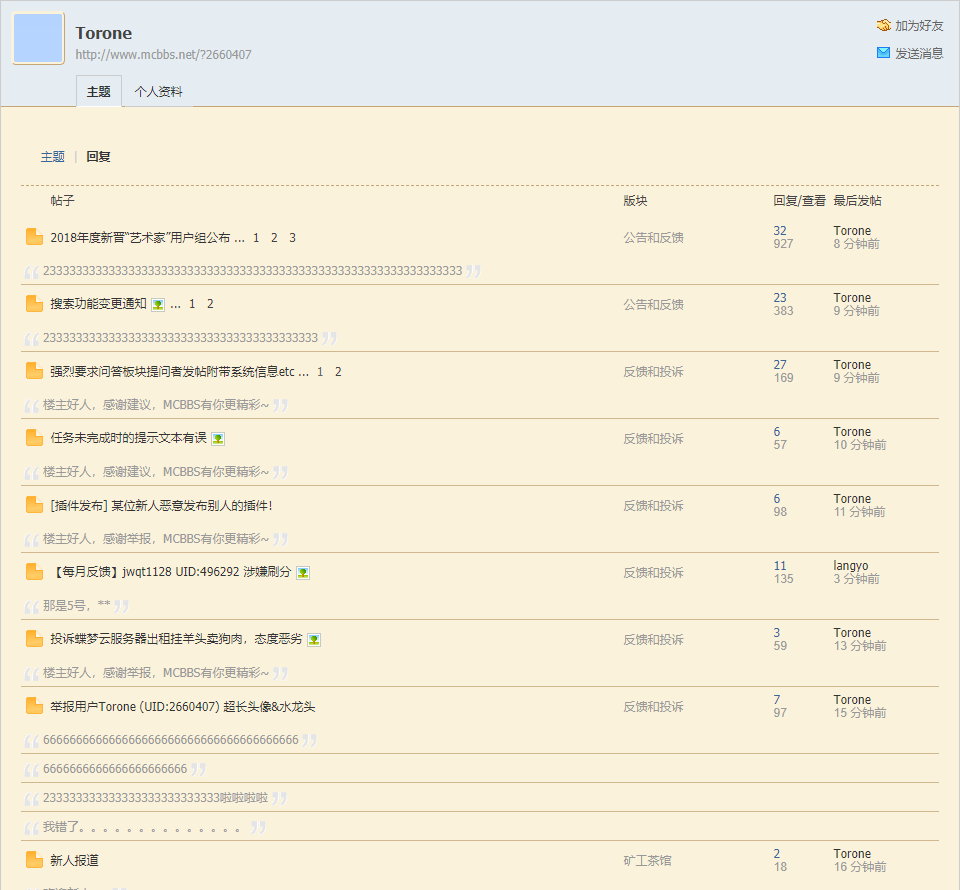Viewport: 960px width, 890px height.
Task: Open reply quote 那是5号,**
Action: click(x=77, y=605)
